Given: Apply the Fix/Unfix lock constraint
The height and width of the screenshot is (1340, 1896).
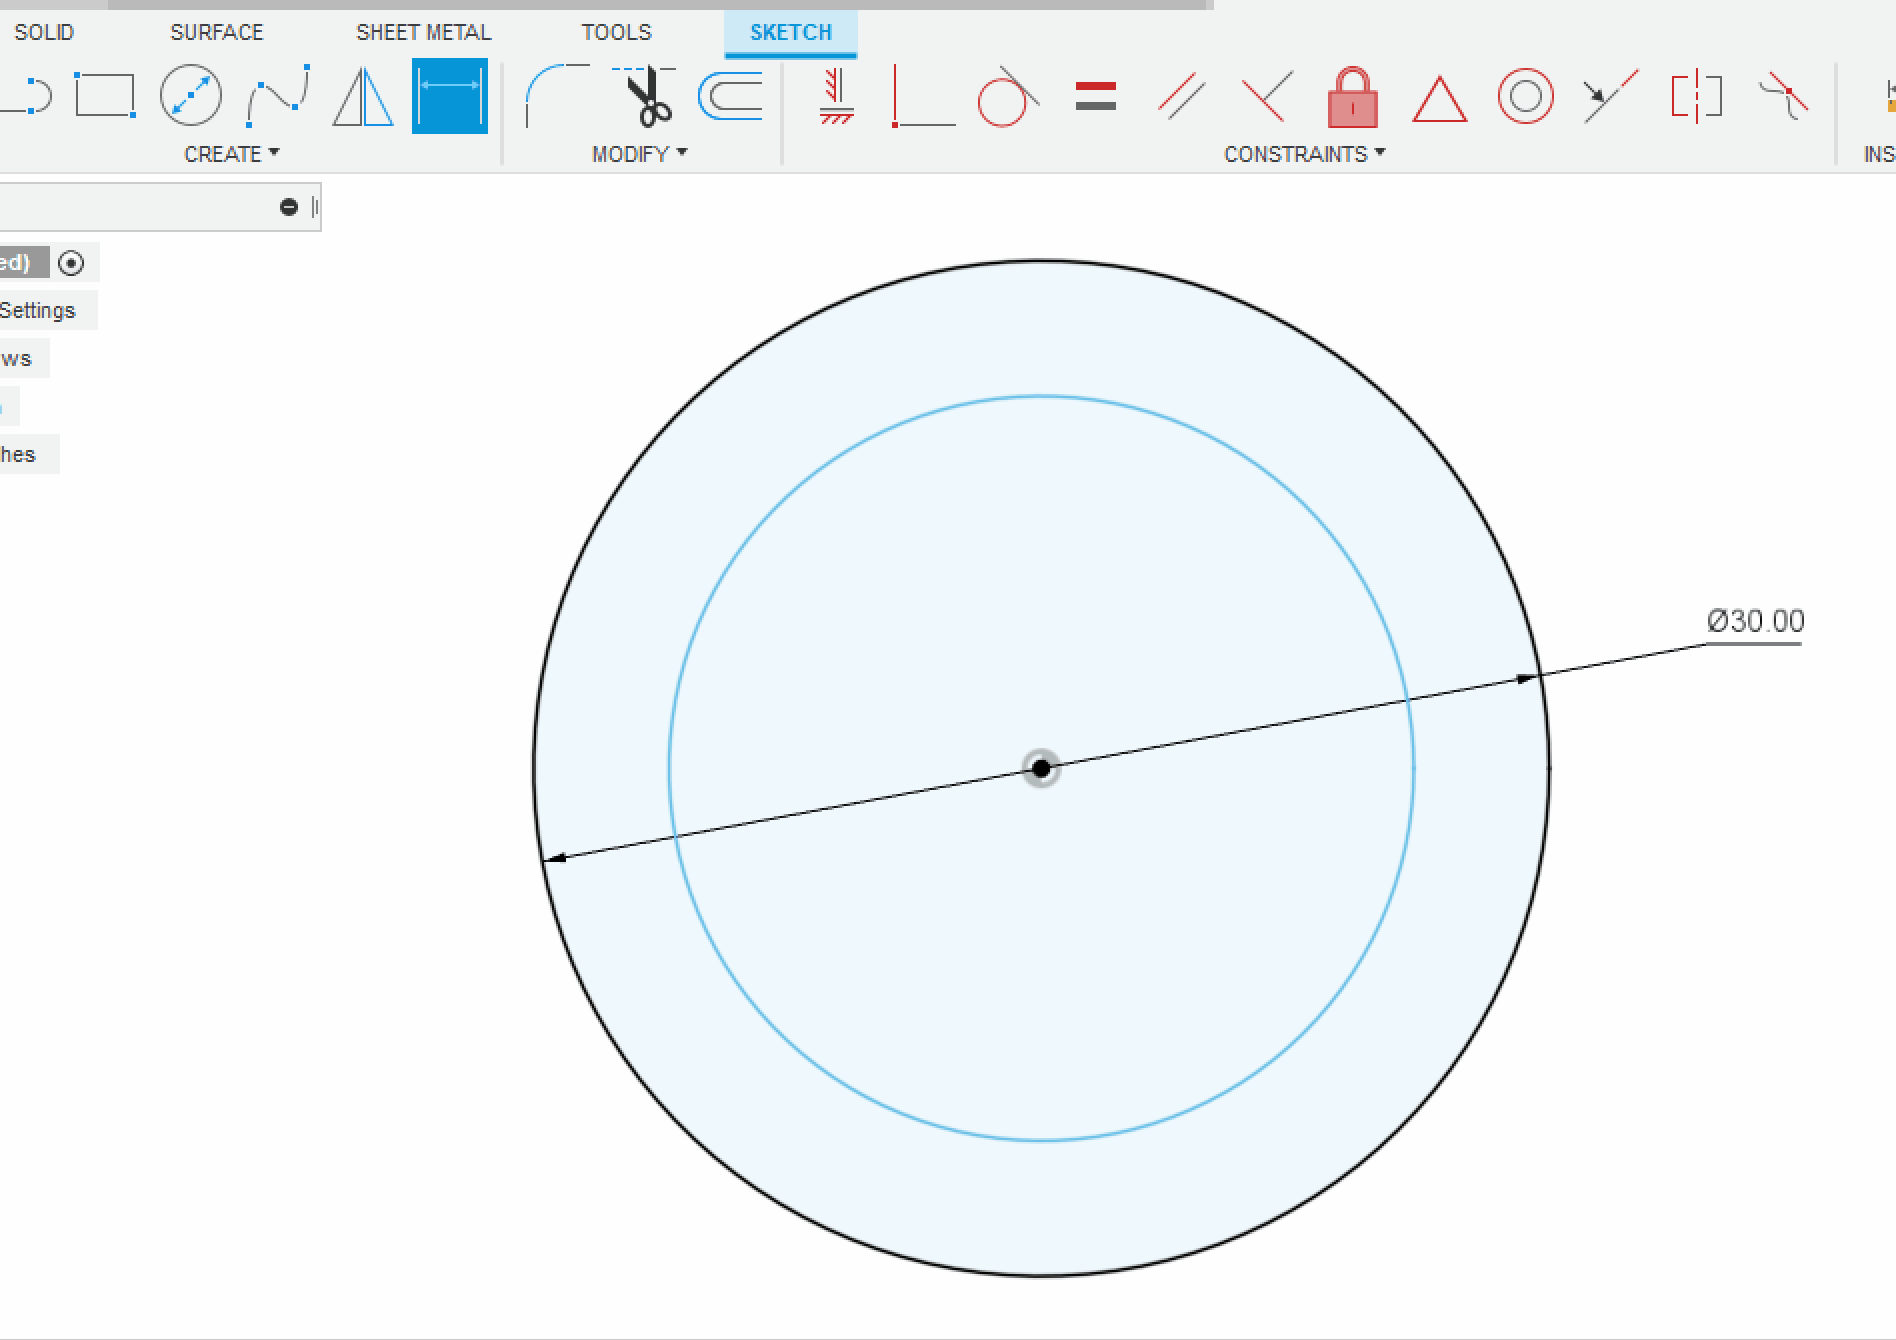Looking at the screenshot, I should point(1352,97).
